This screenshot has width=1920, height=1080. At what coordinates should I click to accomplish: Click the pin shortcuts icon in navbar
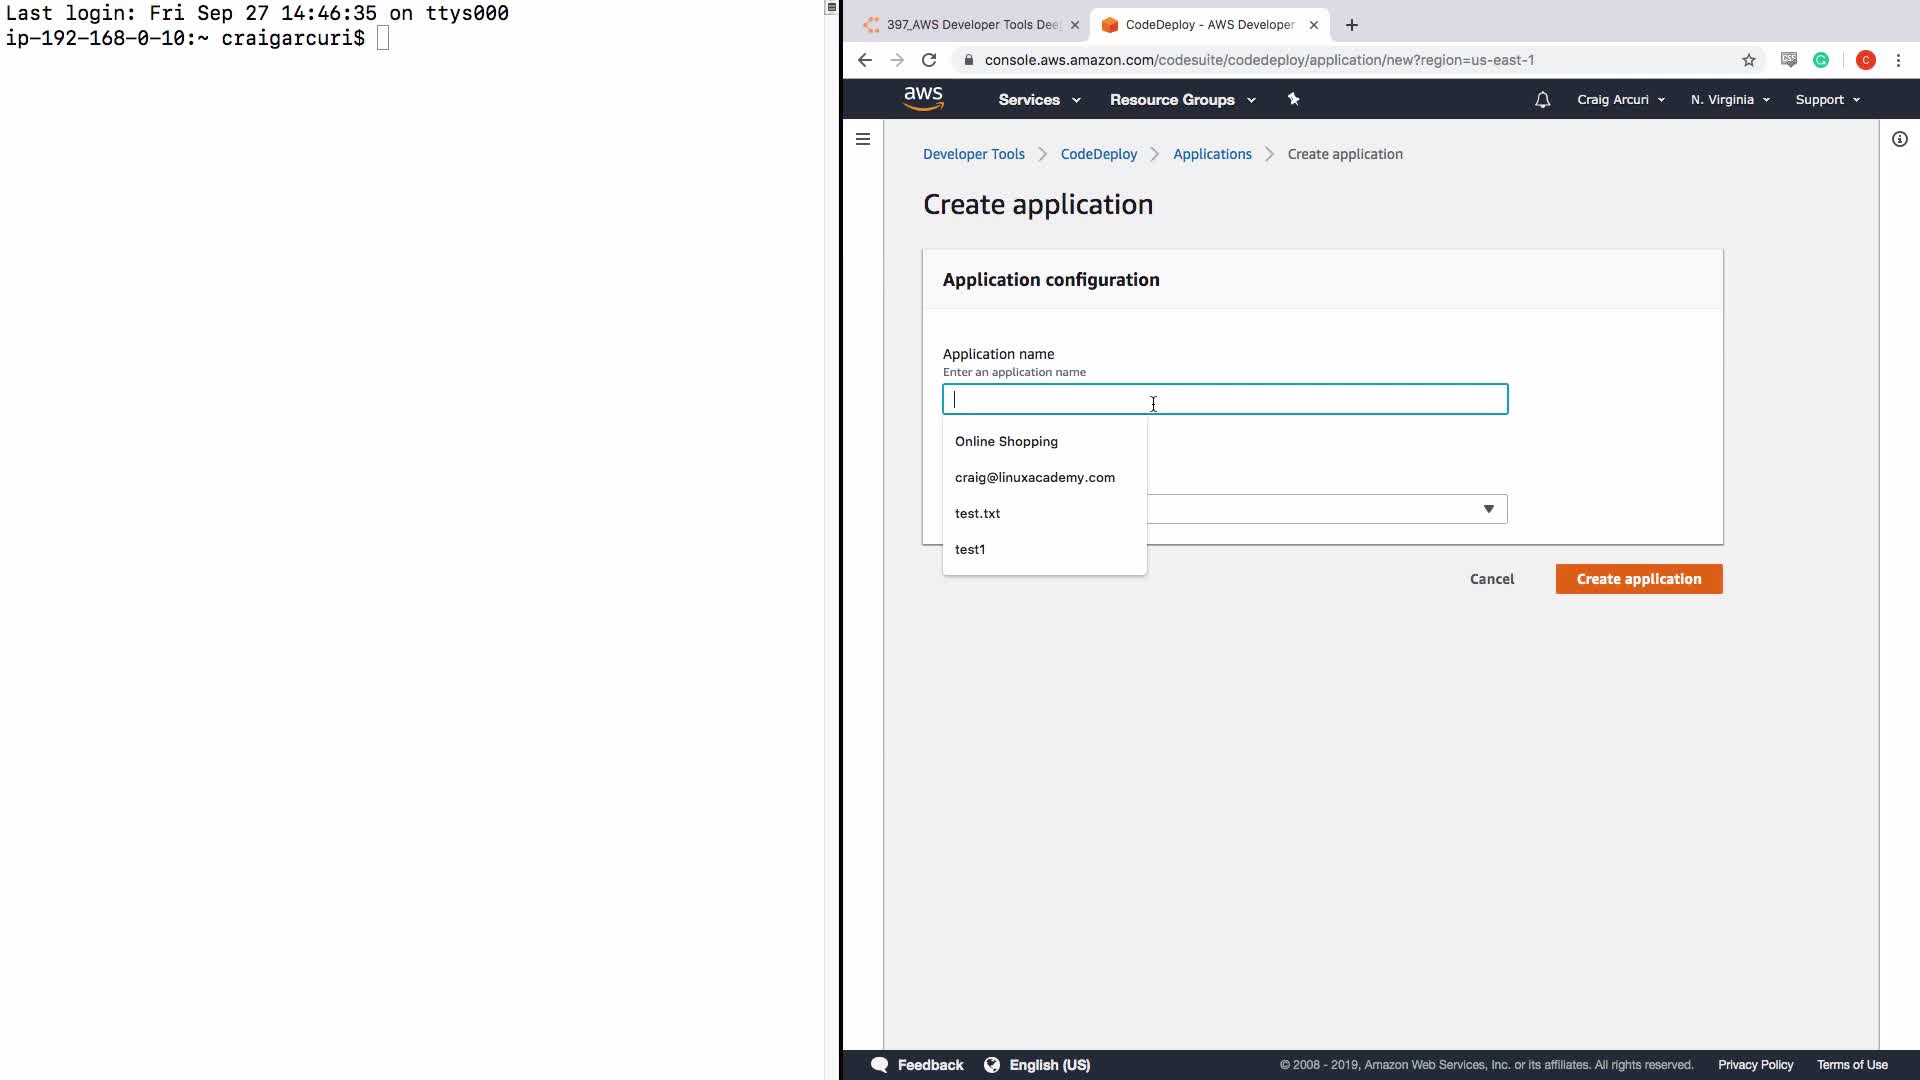[x=1293, y=99]
